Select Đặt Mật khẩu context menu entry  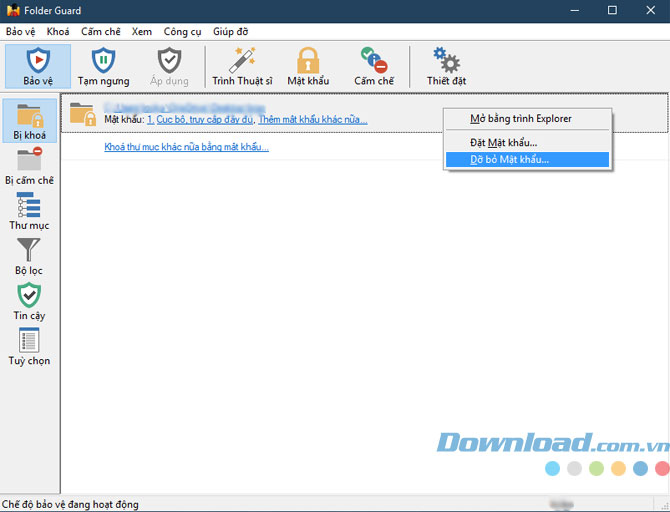[x=503, y=142]
